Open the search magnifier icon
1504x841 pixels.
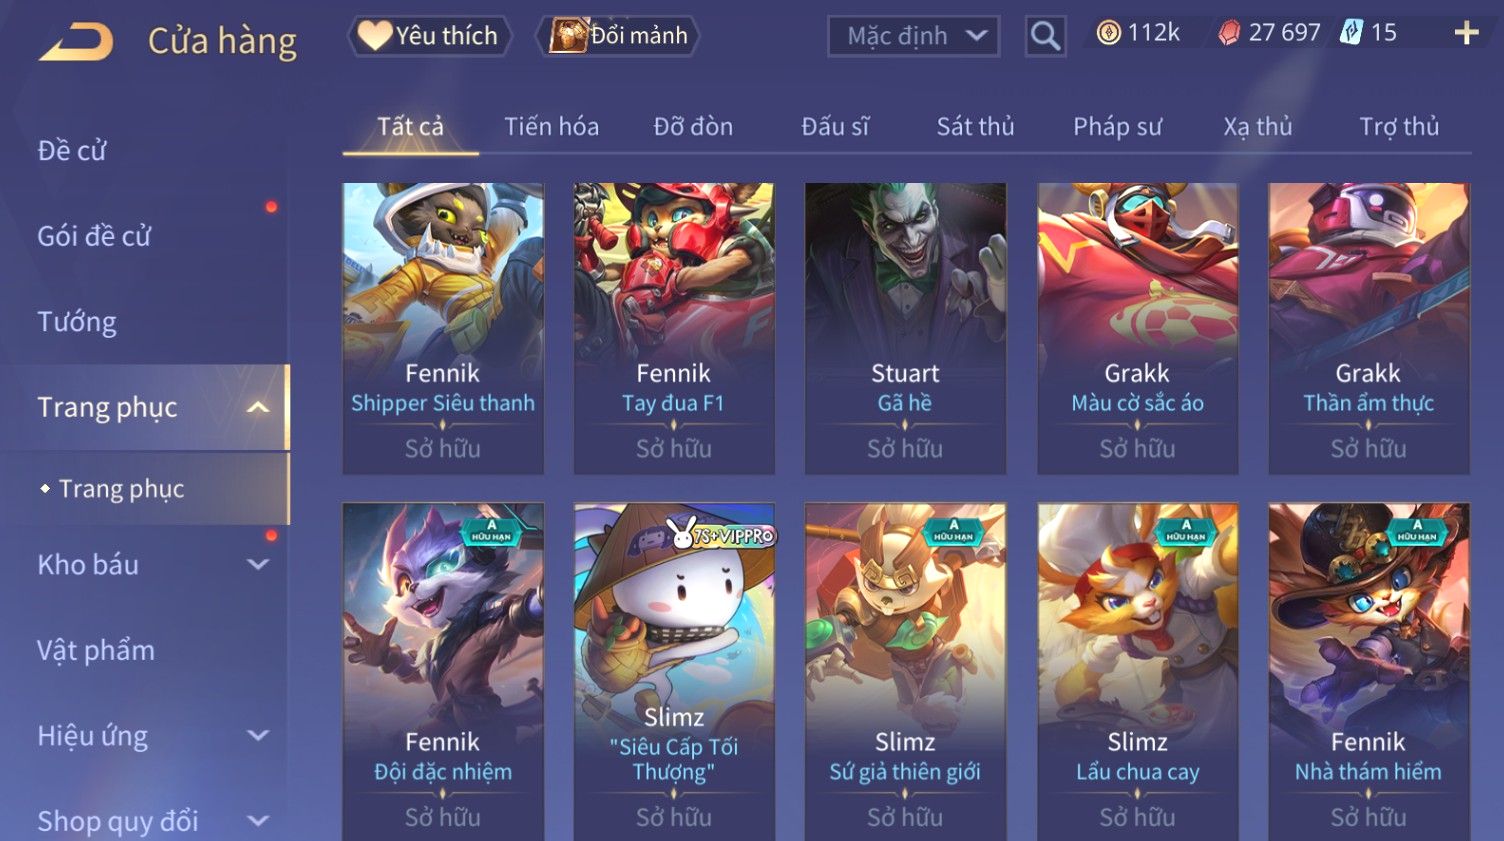(1045, 36)
